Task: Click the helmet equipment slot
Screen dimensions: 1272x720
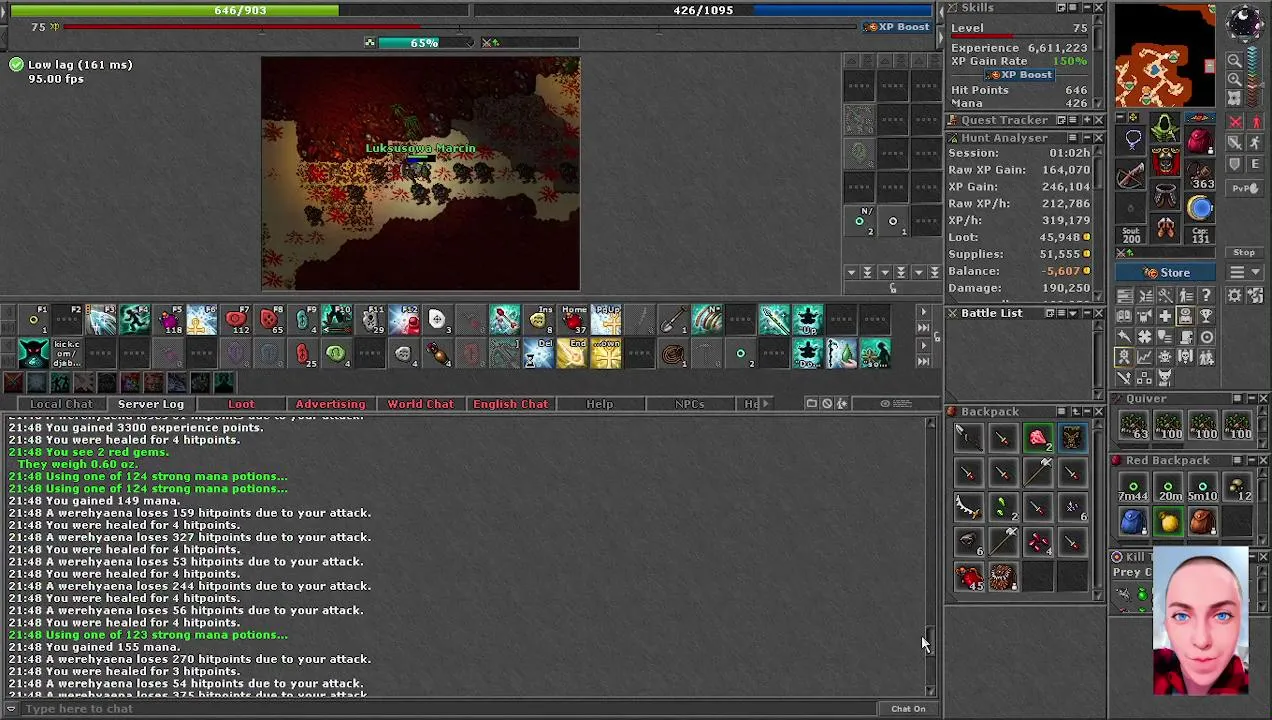Action: pos(1165,129)
